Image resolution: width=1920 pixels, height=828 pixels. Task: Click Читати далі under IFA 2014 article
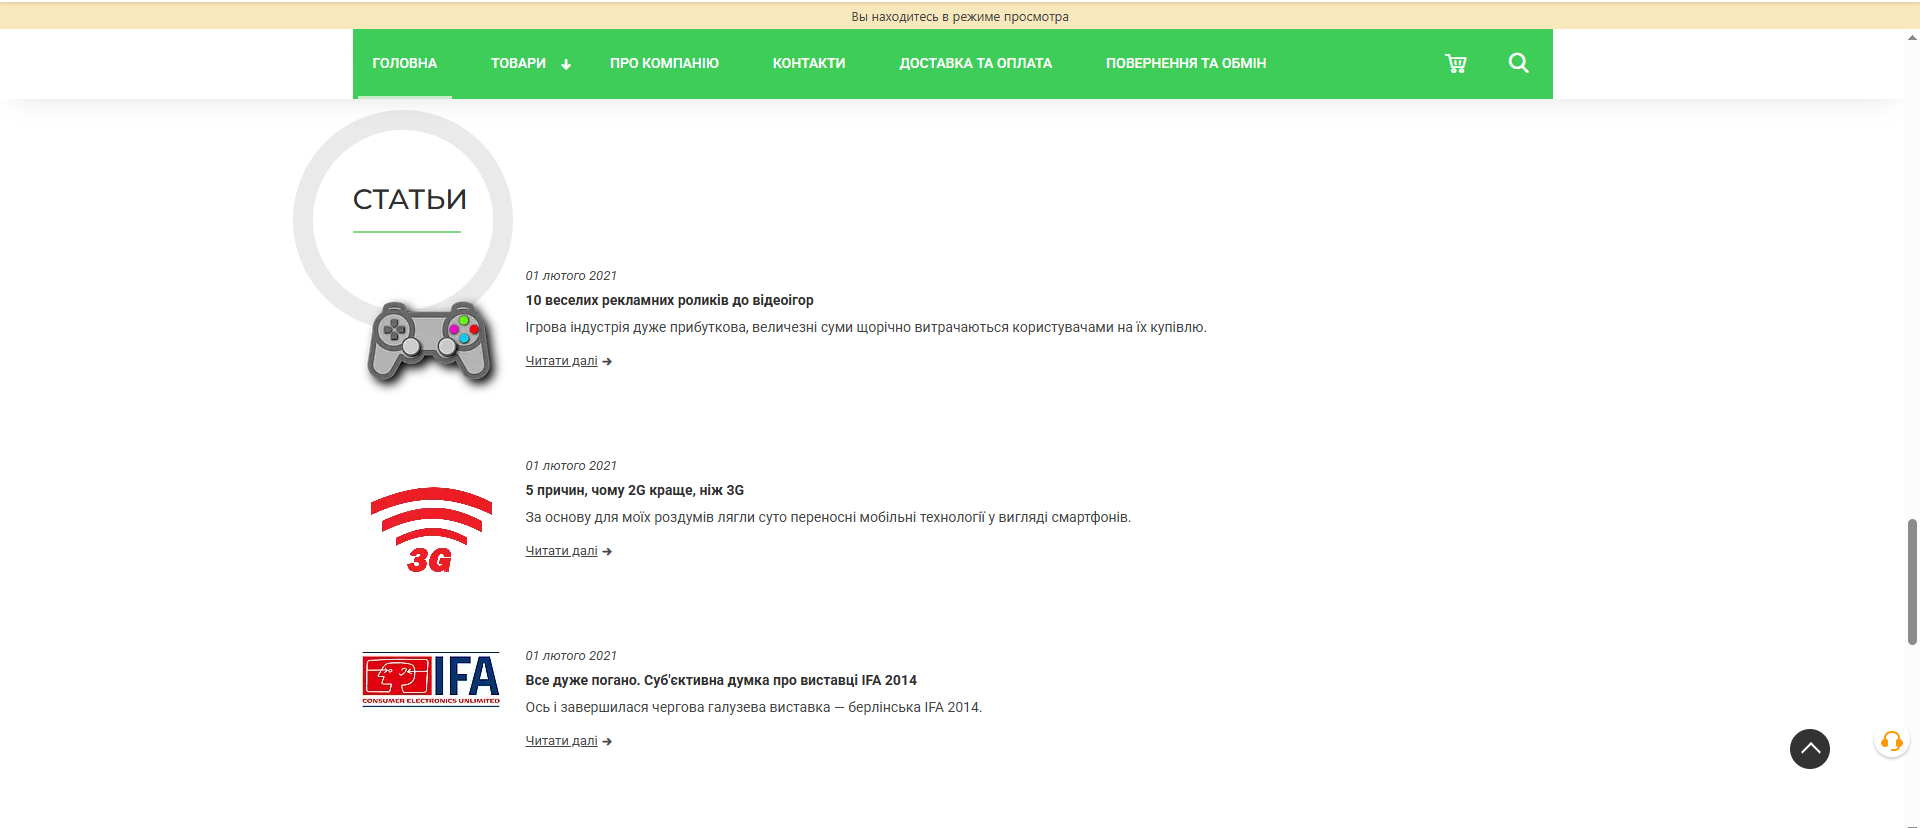[x=562, y=741]
